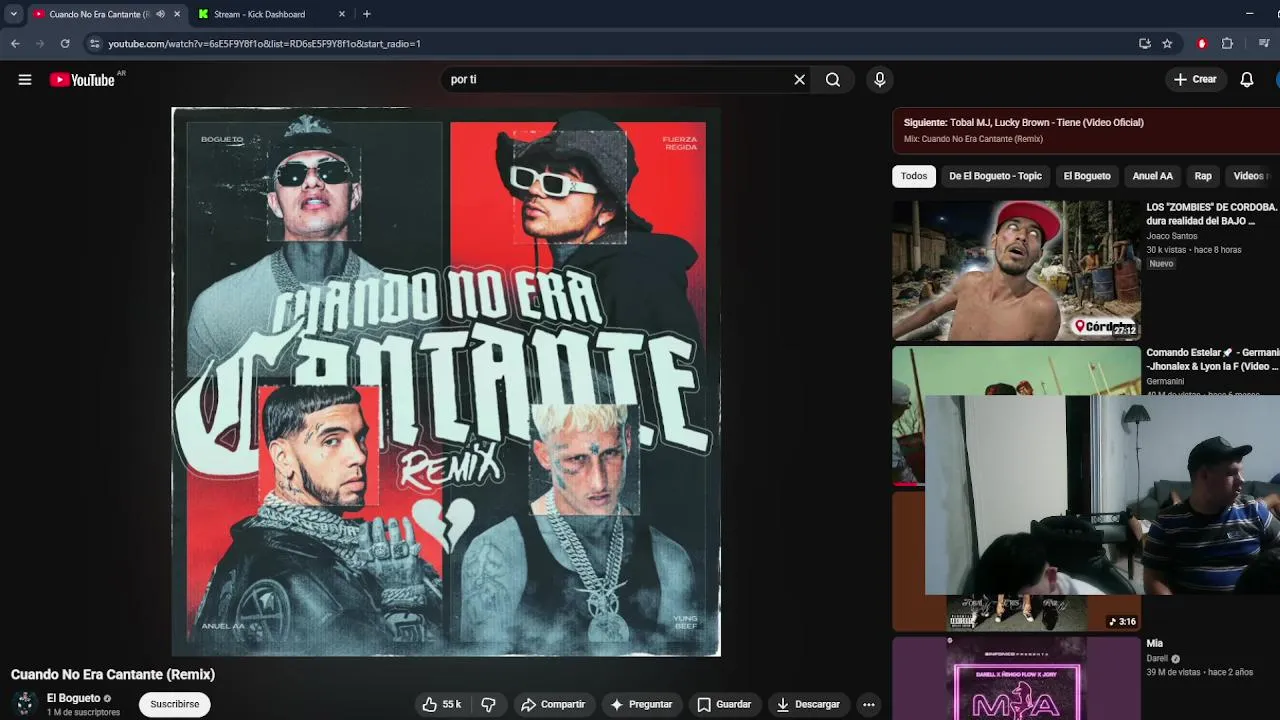Like the video with thumbs up
The image size is (1280, 720).
tap(441, 704)
